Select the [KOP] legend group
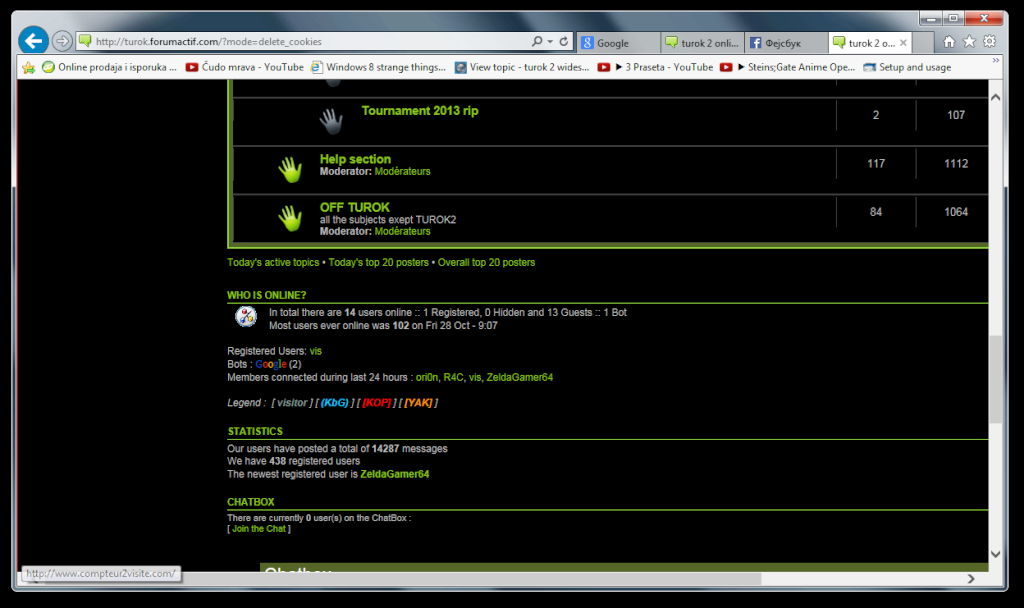Image resolution: width=1024 pixels, height=608 pixels. click(377, 403)
